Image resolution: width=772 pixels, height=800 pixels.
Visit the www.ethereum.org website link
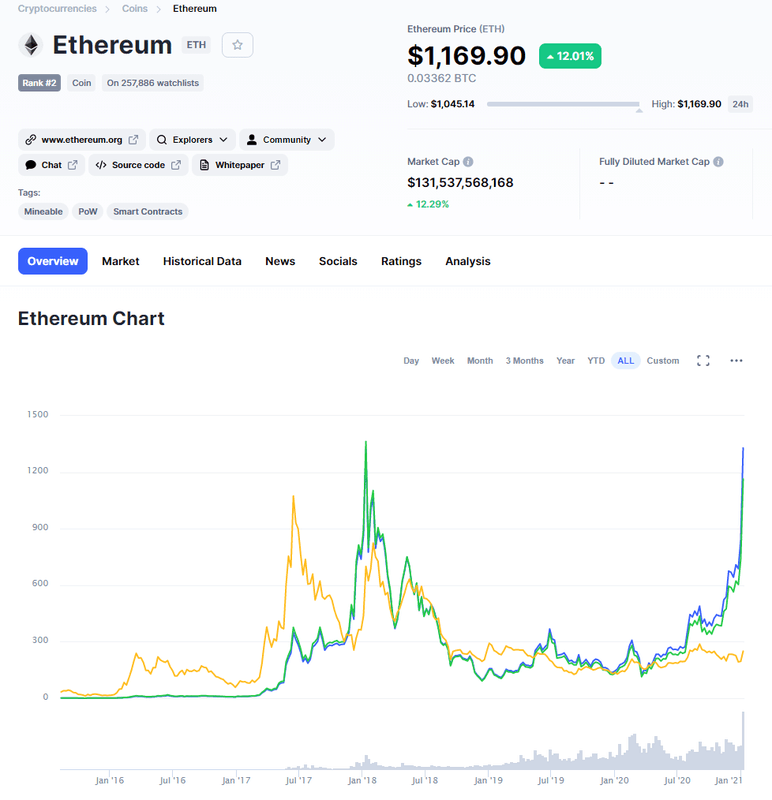point(82,140)
